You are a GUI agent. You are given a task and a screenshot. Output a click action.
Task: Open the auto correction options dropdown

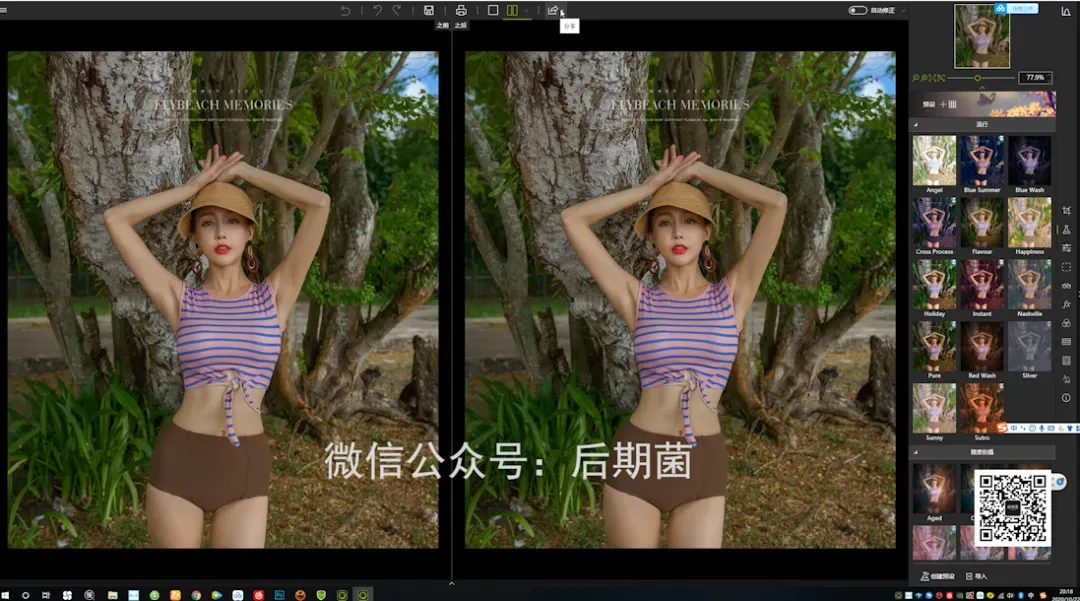point(903,11)
